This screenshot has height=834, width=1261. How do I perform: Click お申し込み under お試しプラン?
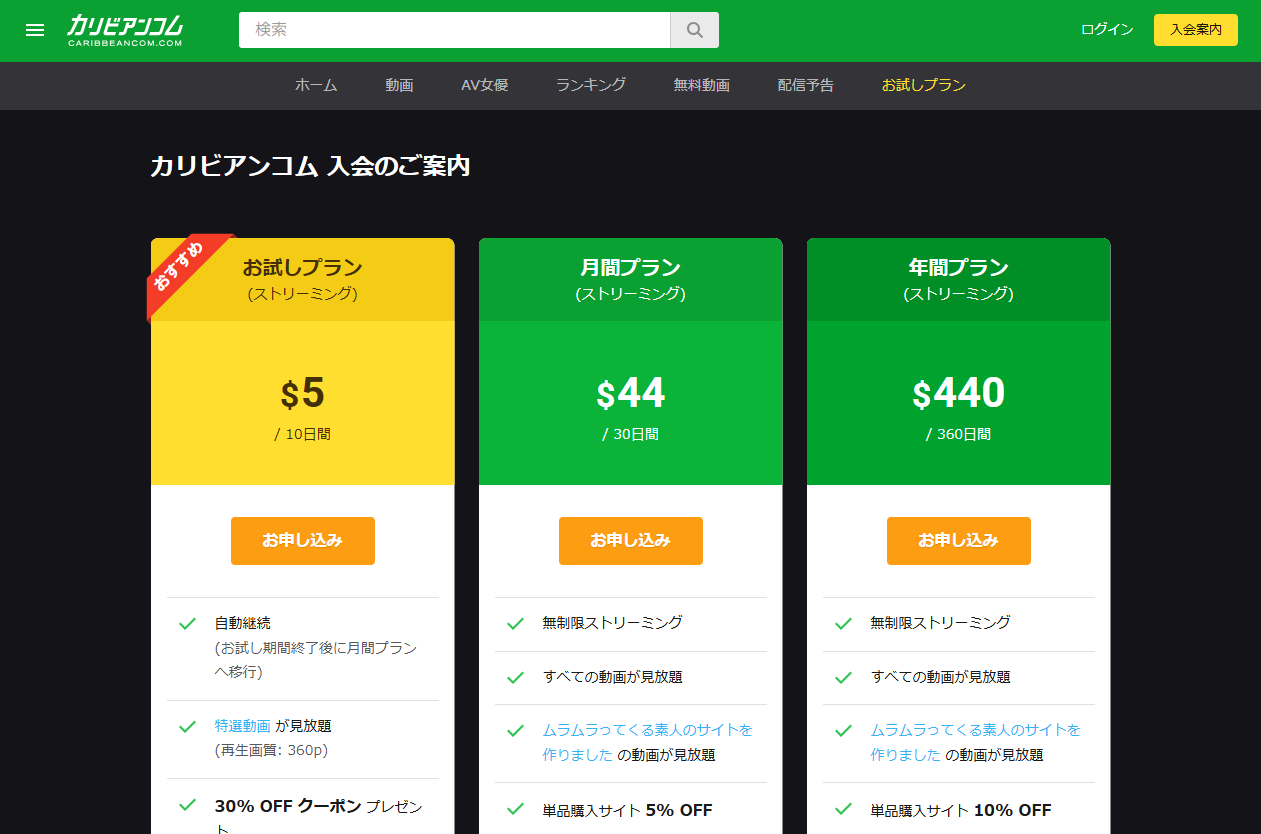pyautogui.click(x=303, y=541)
